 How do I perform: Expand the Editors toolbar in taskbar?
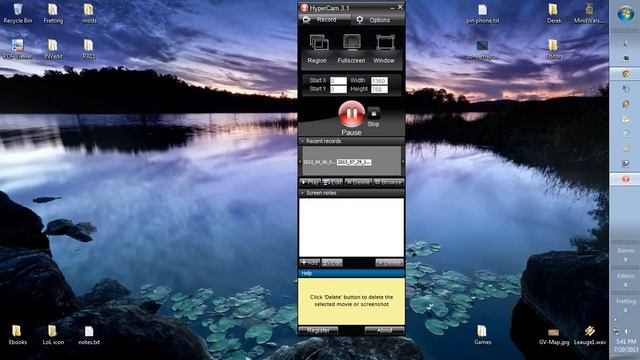(625, 285)
